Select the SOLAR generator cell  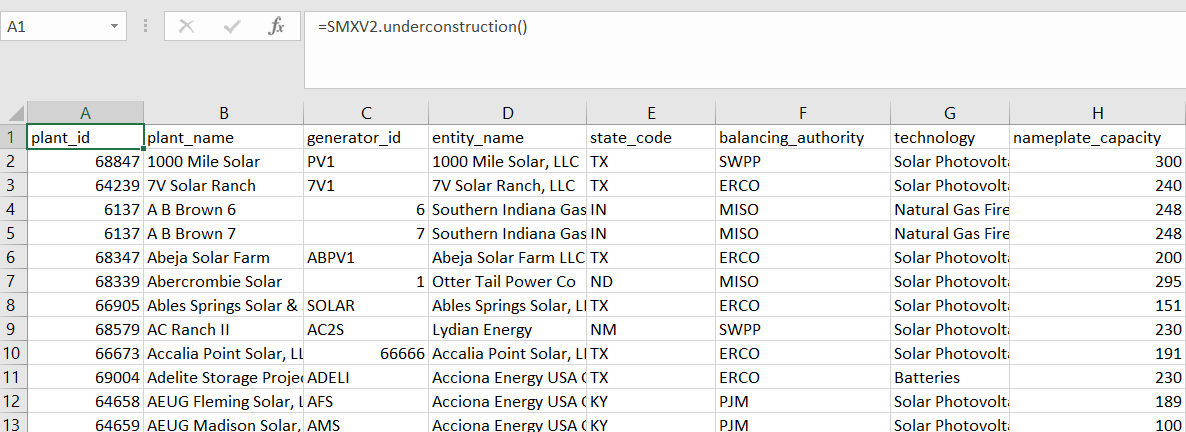point(366,305)
